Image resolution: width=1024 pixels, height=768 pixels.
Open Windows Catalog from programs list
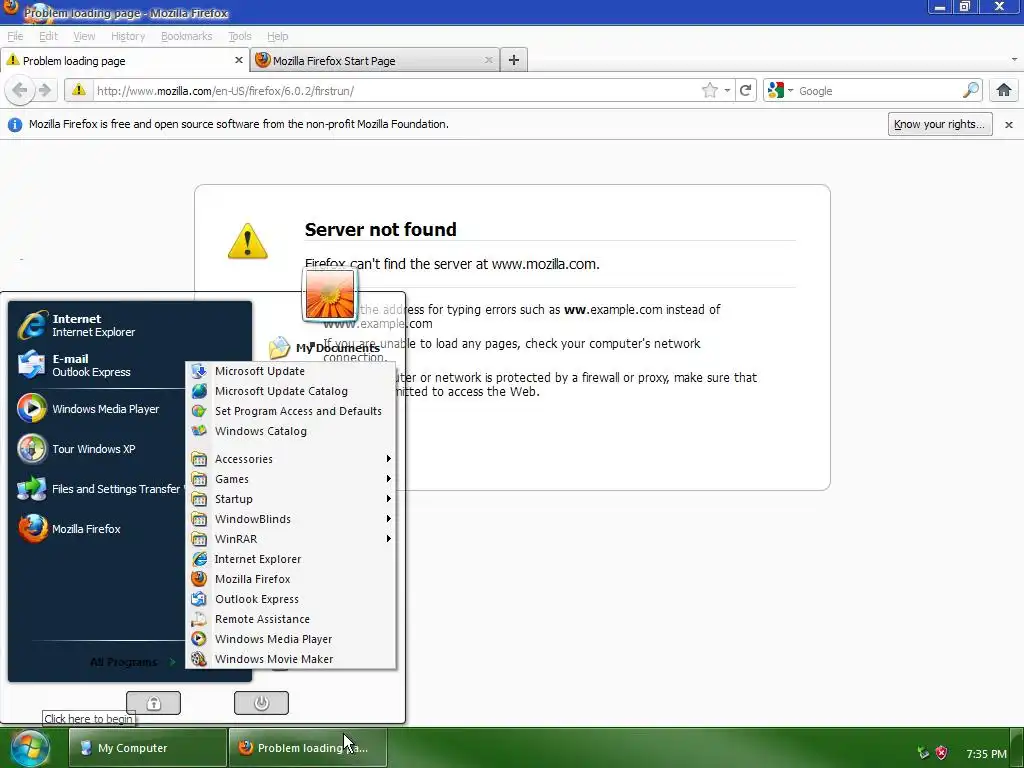(x=291, y=431)
